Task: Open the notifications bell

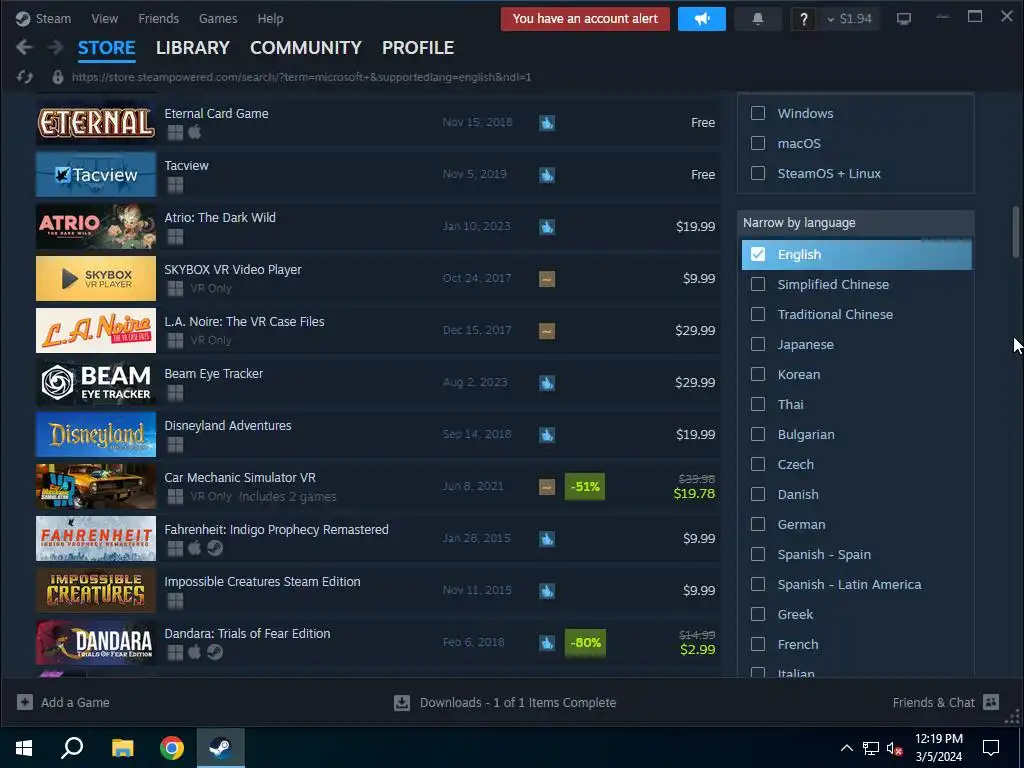Action: 758,19
